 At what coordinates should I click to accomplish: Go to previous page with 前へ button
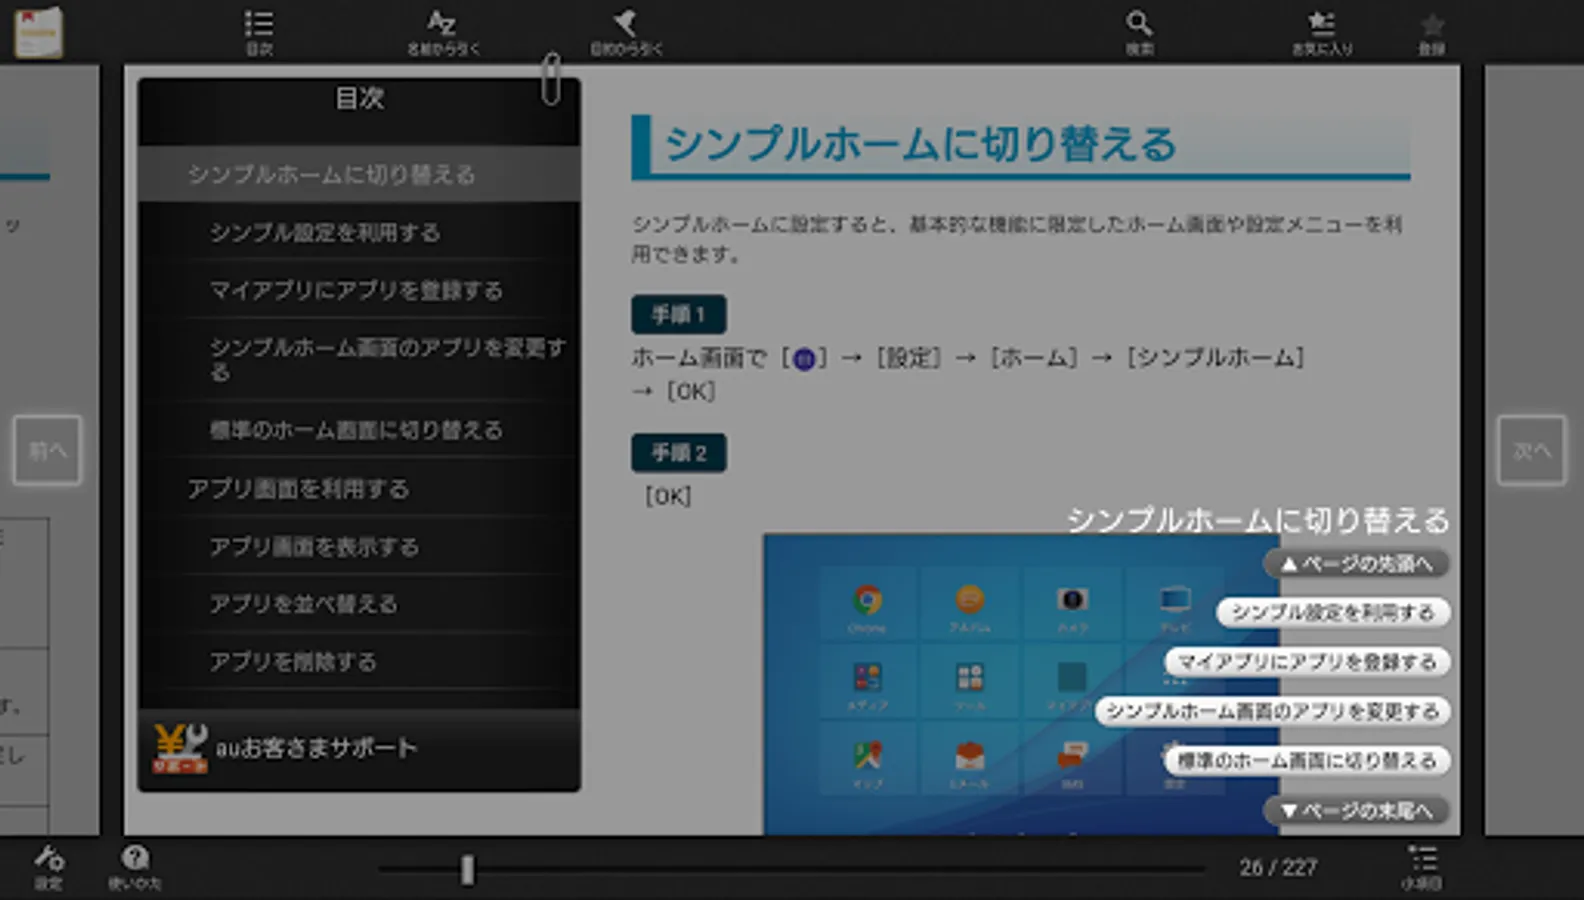pyautogui.click(x=47, y=451)
